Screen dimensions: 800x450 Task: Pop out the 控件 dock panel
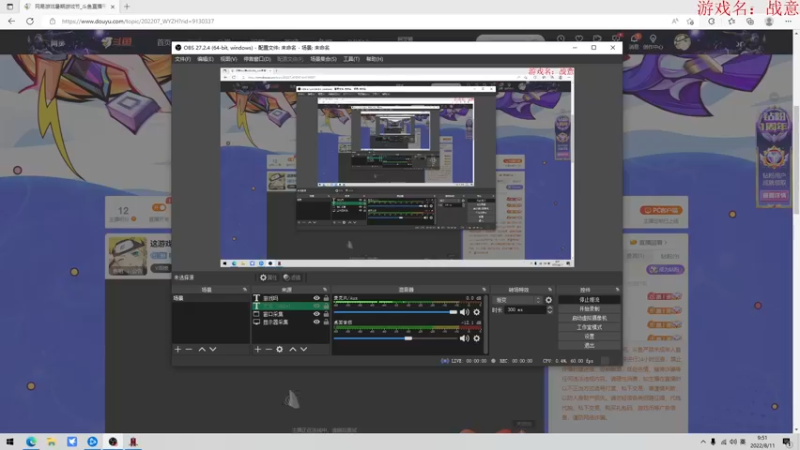[x=617, y=290]
